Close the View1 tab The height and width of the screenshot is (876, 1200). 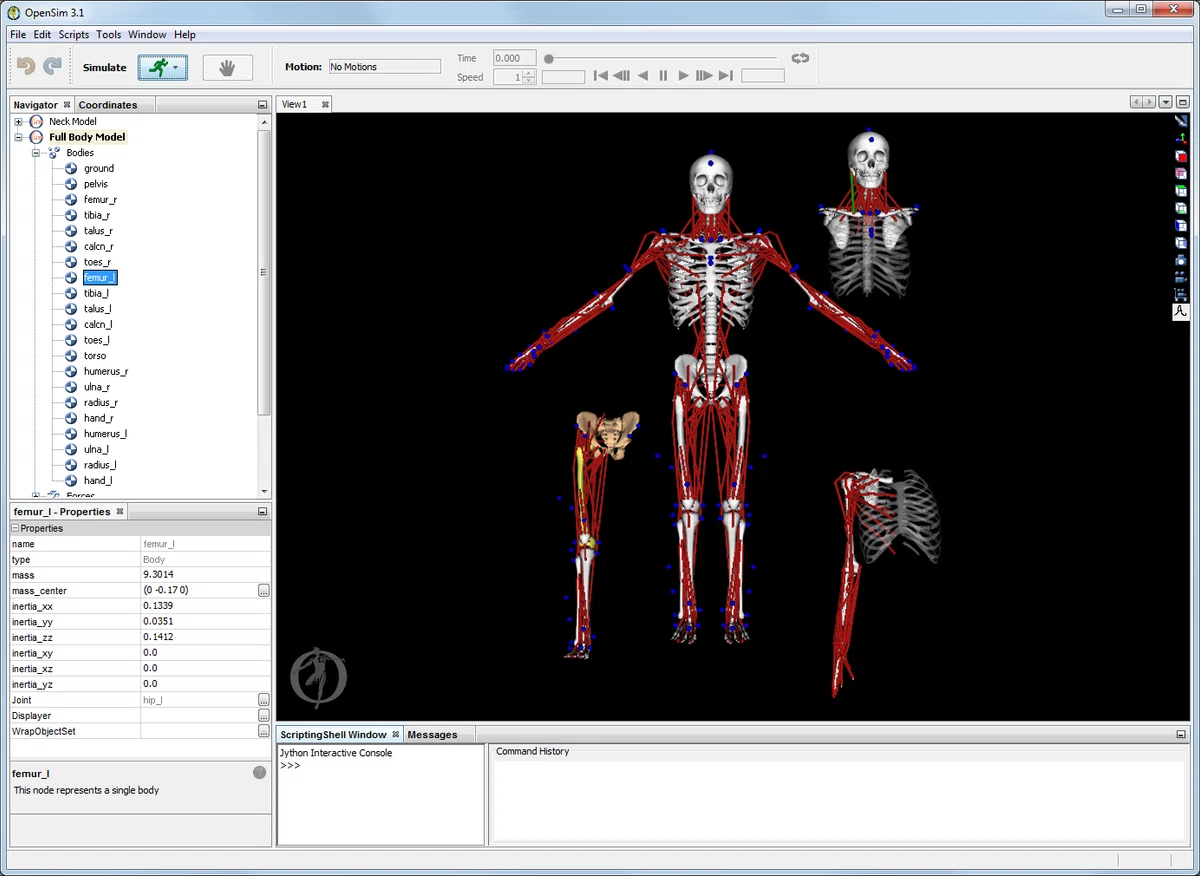pos(324,104)
